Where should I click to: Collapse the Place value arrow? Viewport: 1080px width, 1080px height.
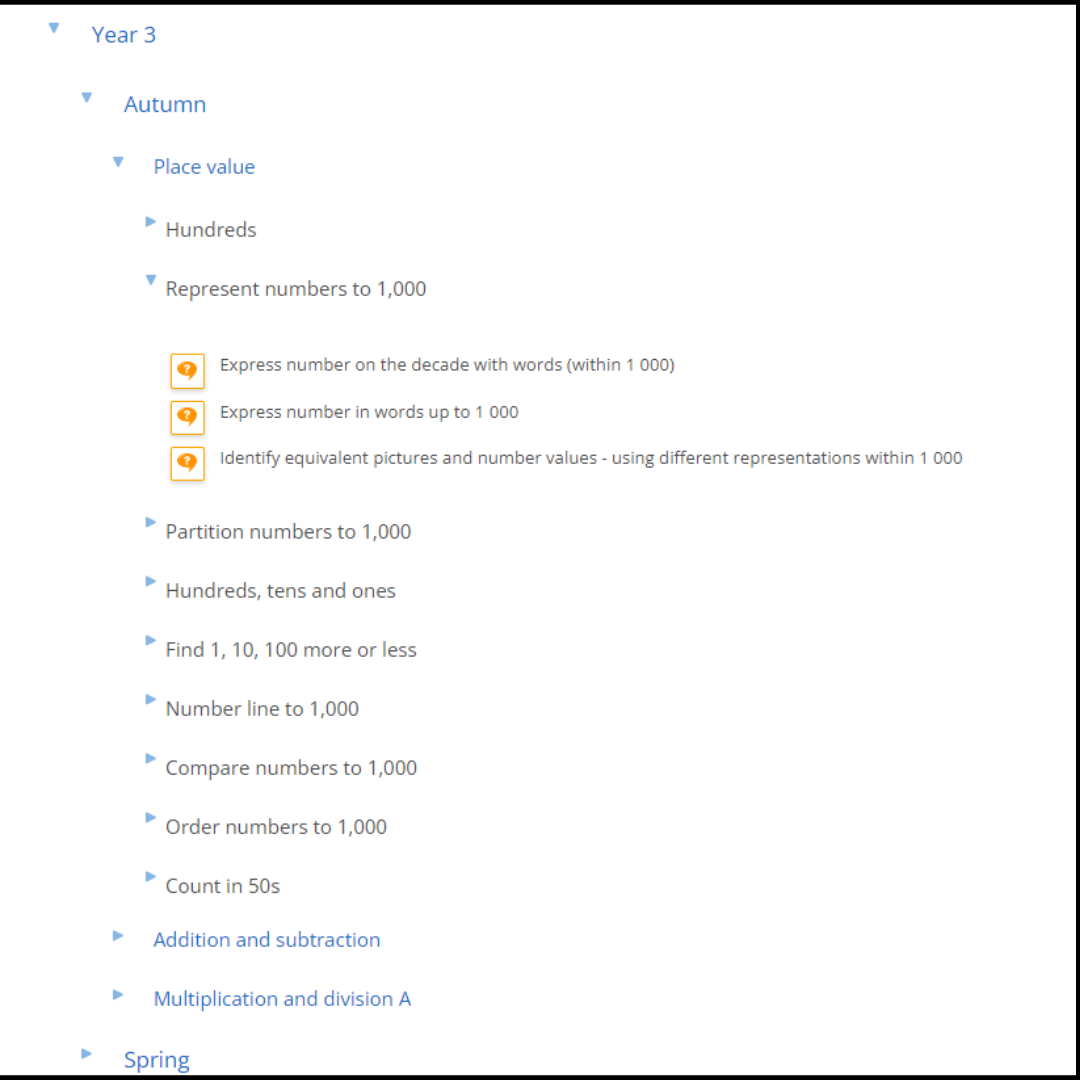pos(118,162)
